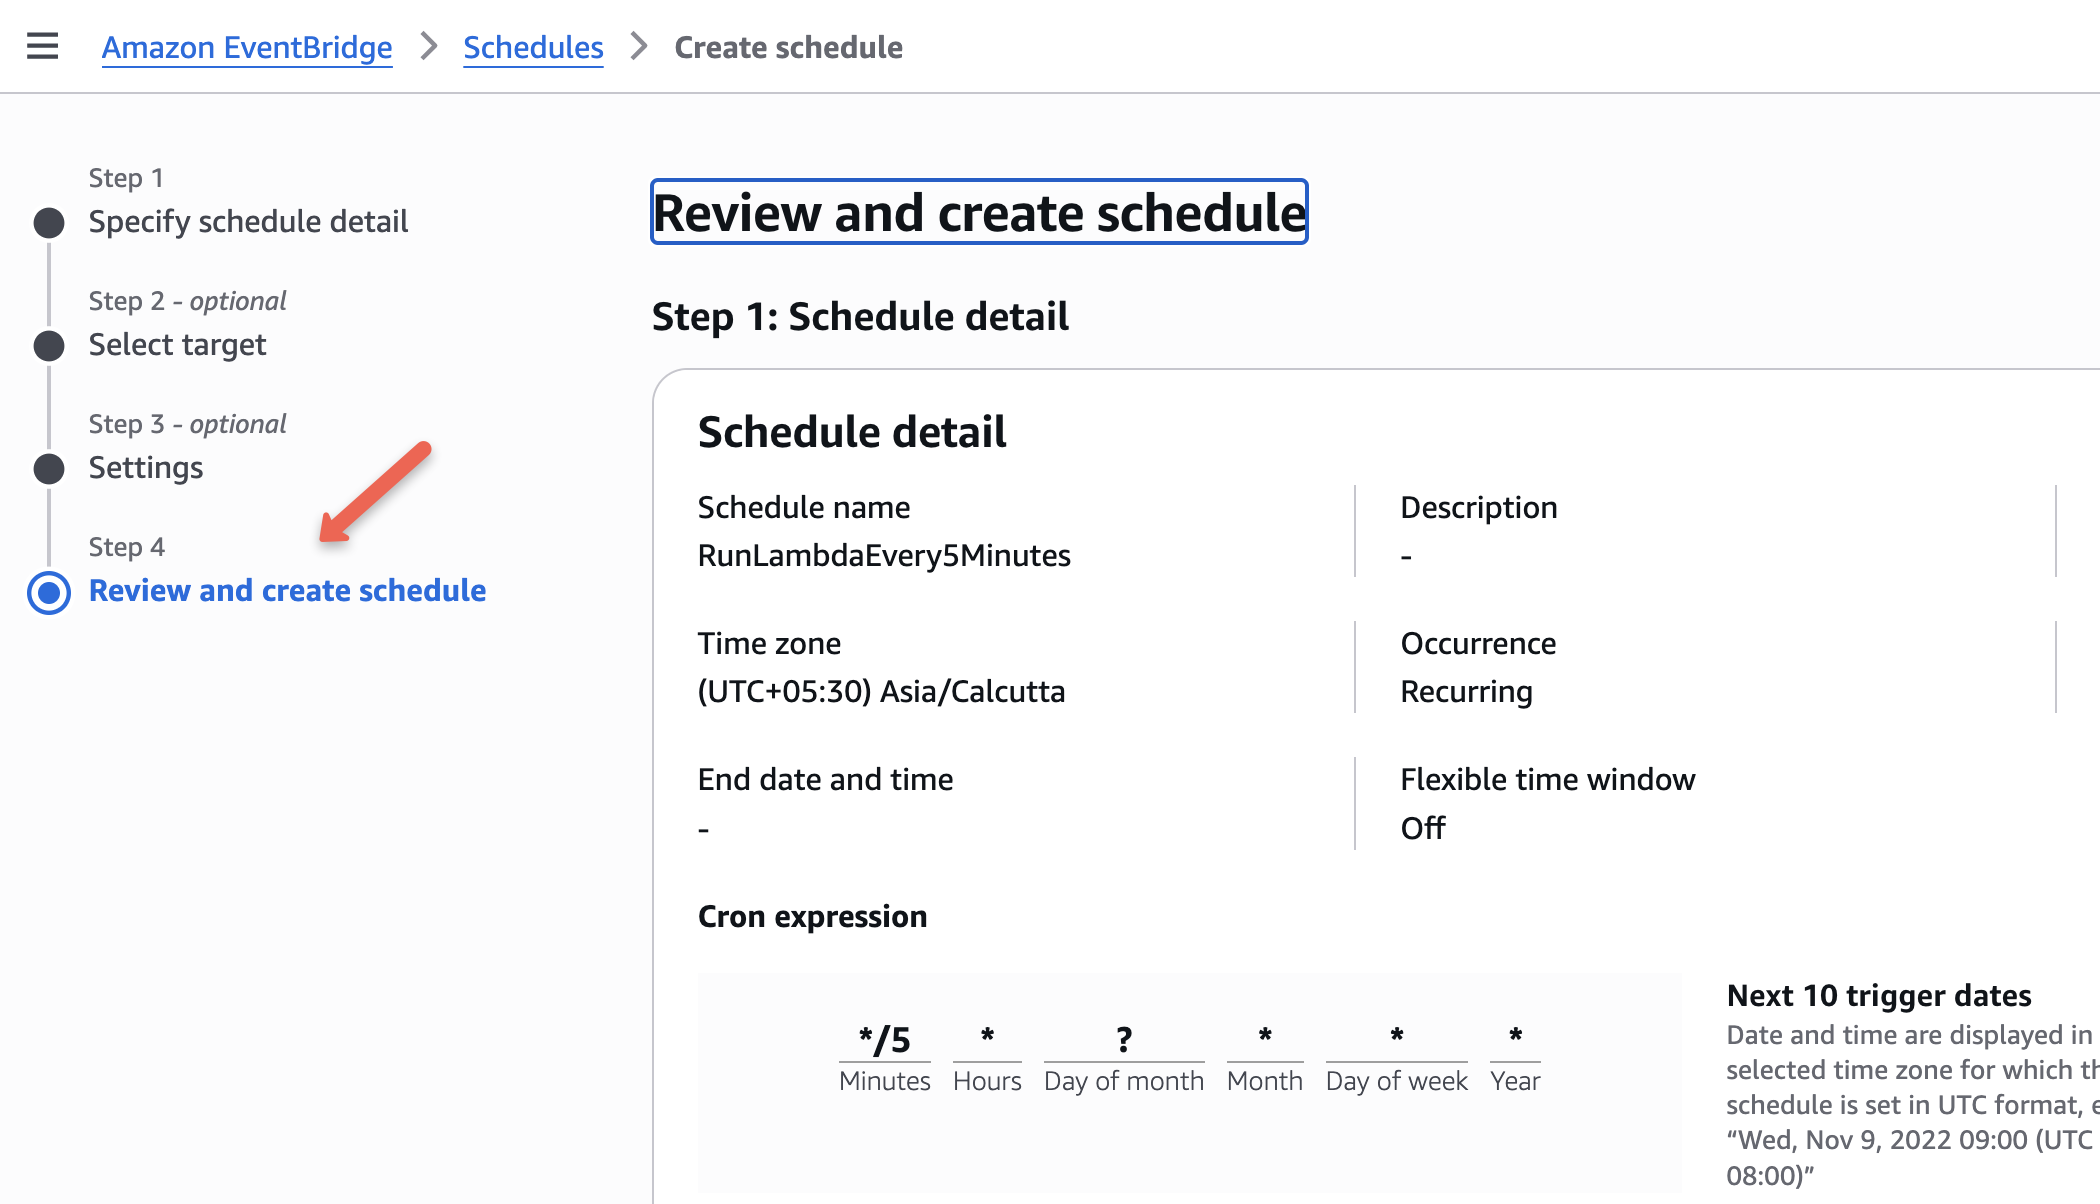This screenshot has height=1204, width=2100.
Task: Click the Description label
Action: 1478,507
